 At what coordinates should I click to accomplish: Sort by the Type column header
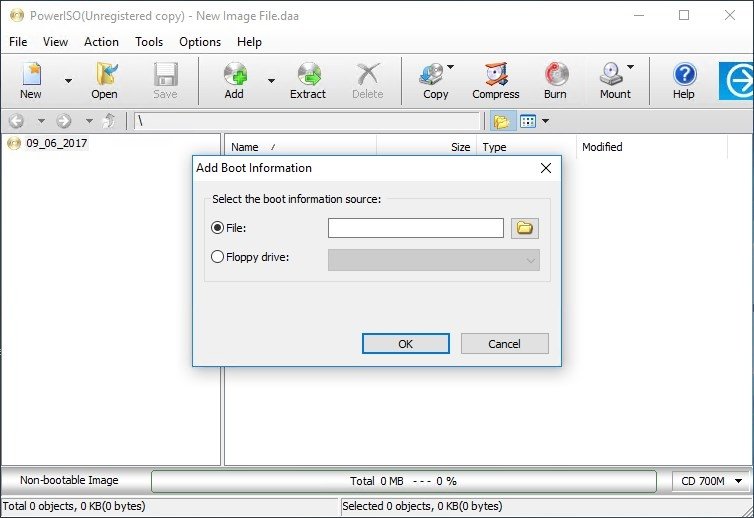coord(527,147)
